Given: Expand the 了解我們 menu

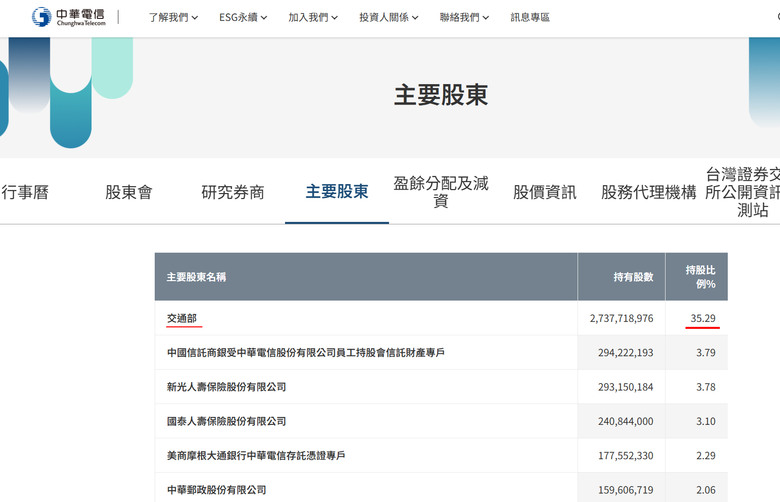Looking at the screenshot, I should click(x=173, y=17).
